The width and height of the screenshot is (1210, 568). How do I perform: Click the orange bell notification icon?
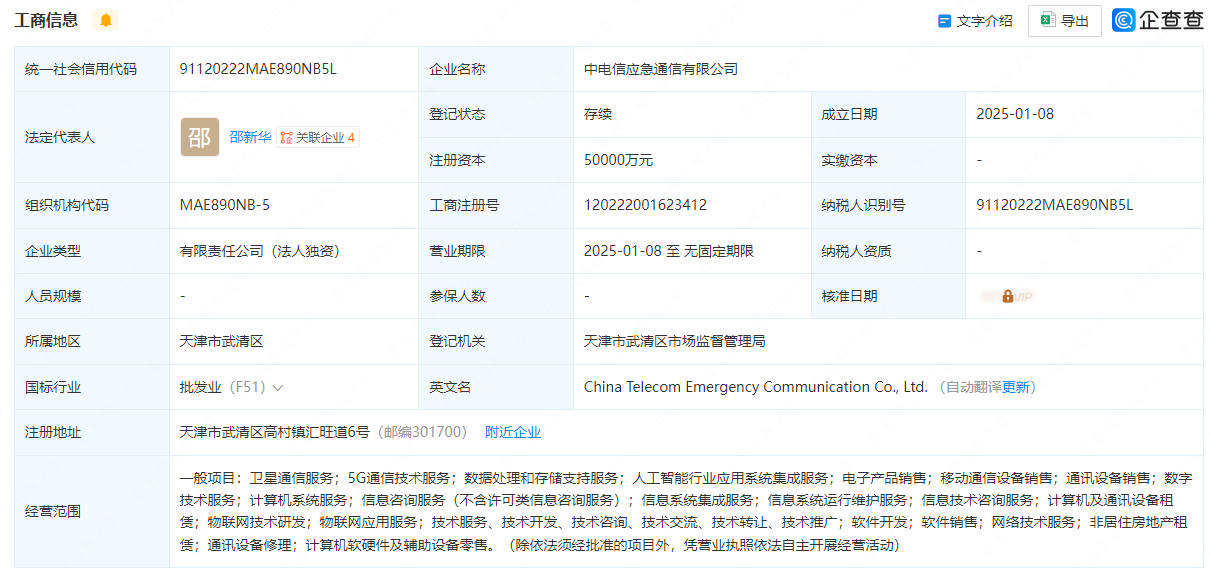coord(105,20)
